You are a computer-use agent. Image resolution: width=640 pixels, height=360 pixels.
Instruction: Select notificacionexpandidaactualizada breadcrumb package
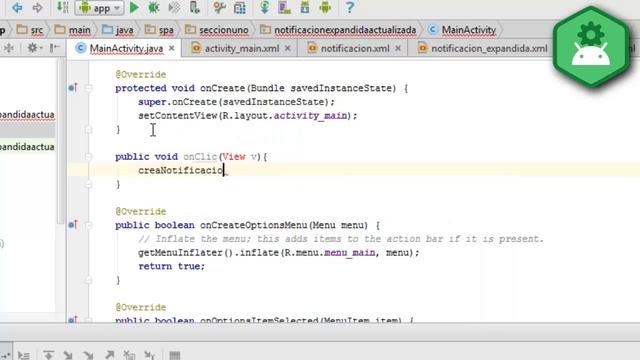point(338,30)
